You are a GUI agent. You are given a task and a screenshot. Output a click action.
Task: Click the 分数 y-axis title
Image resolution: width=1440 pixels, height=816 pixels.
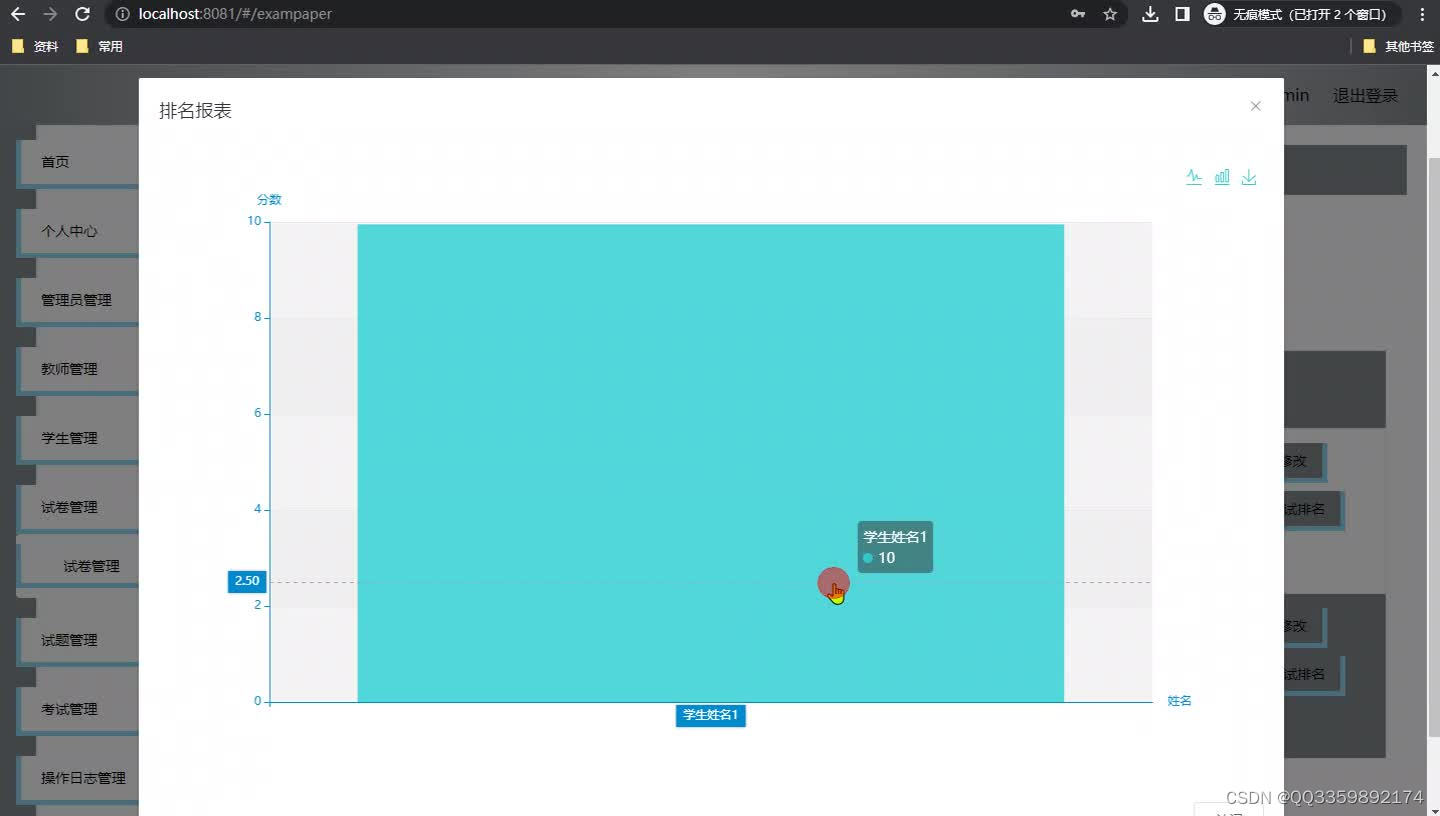tap(269, 200)
